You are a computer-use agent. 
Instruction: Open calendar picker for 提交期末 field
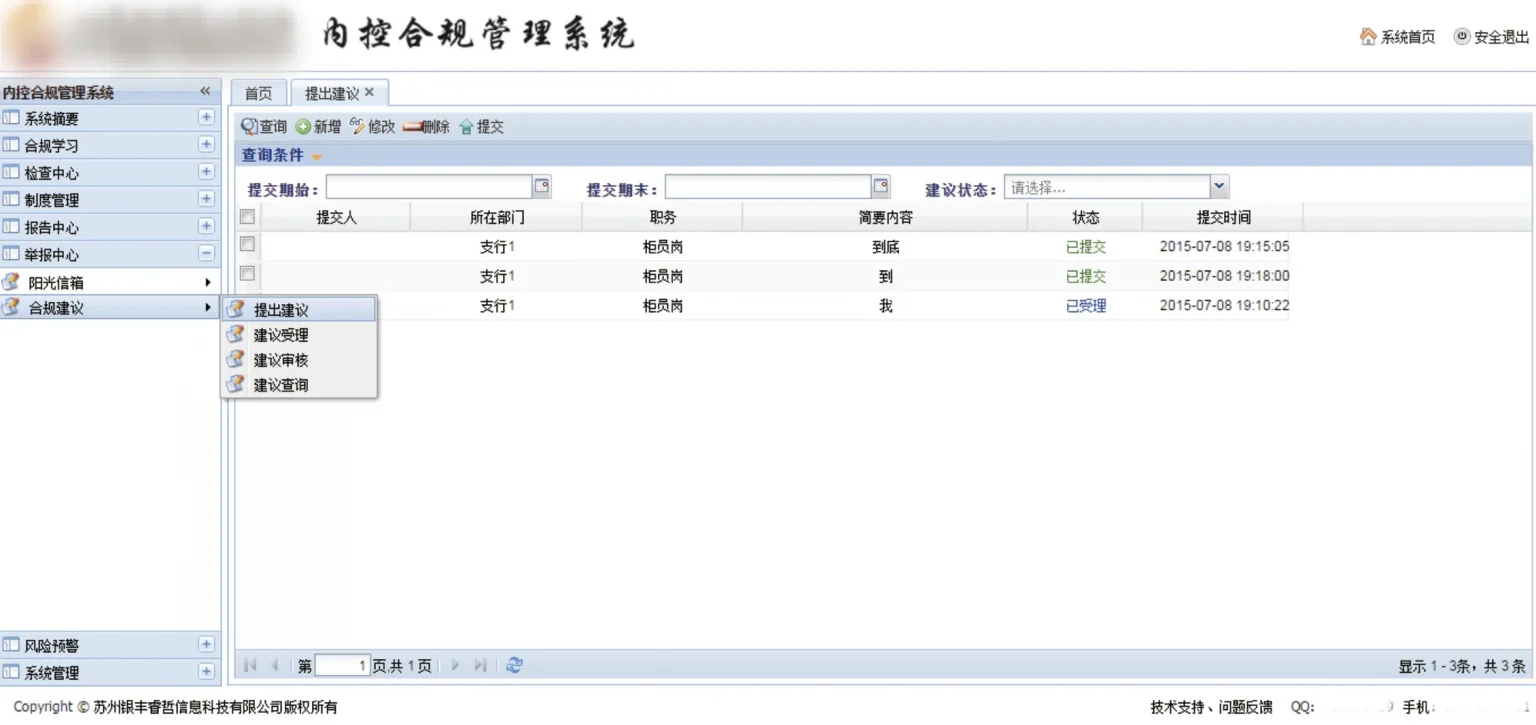pos(881,186)
